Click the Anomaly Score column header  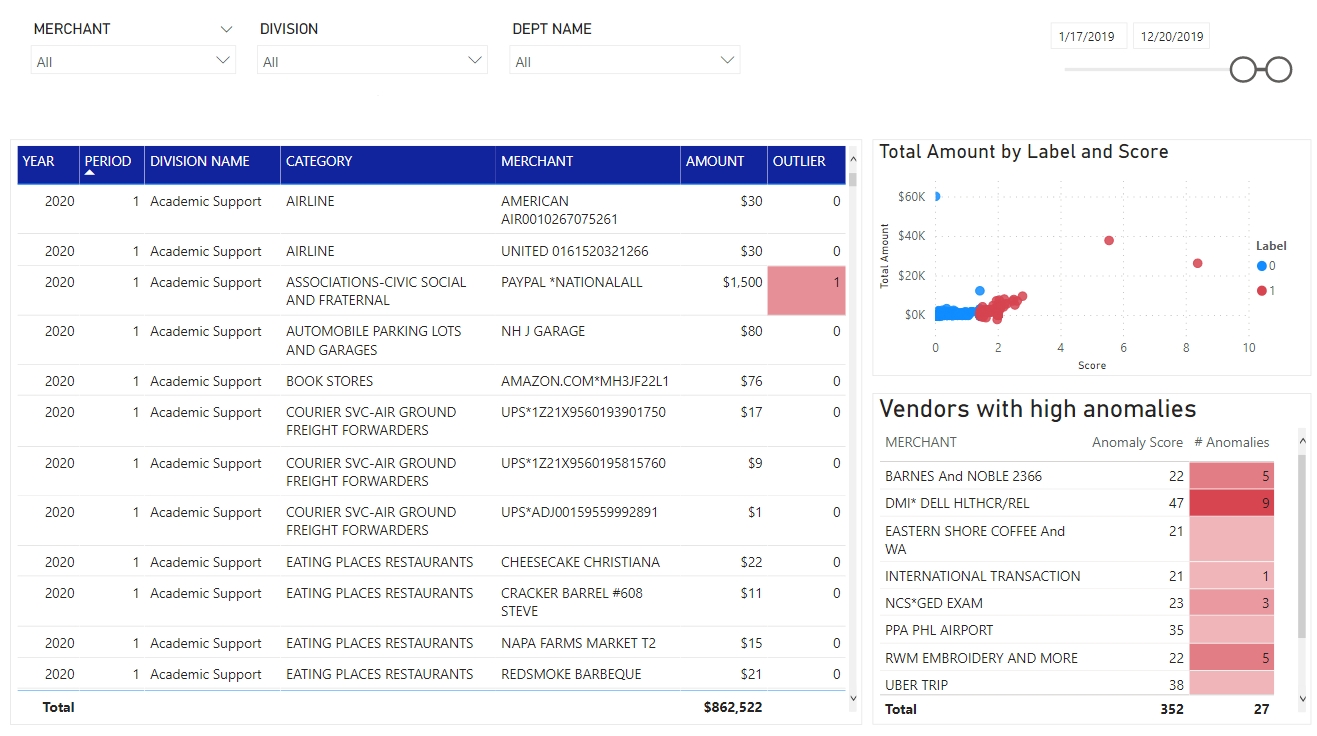tap(1137, 442)
